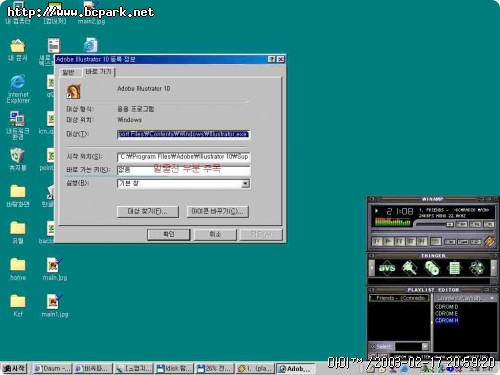Skip to next track in Winamp
The width and height of the screenshot is (500, 375).
coord(421,241)
